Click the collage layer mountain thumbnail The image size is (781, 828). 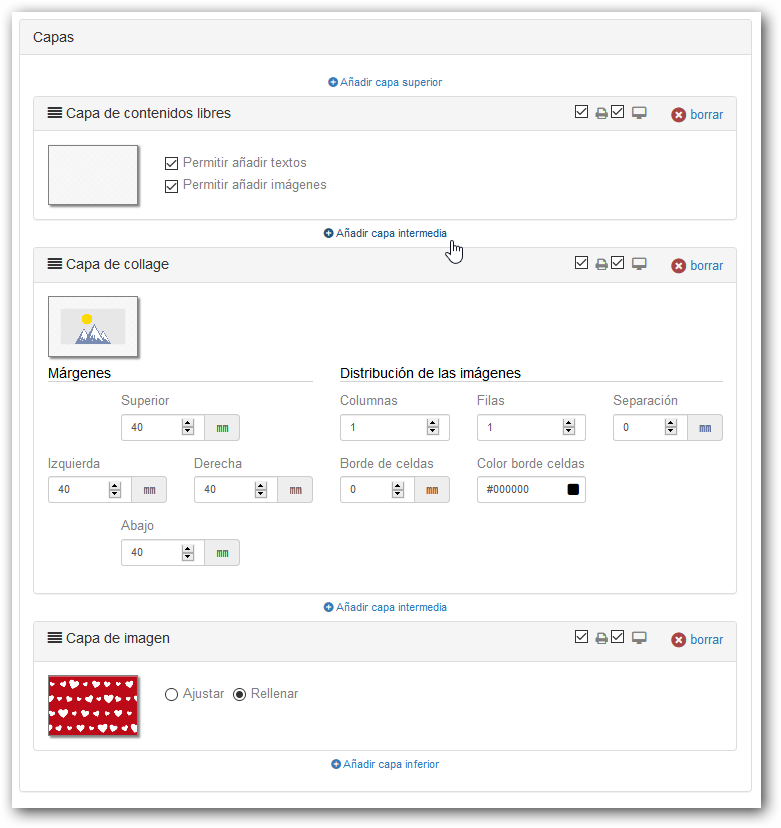click(93, 326)
